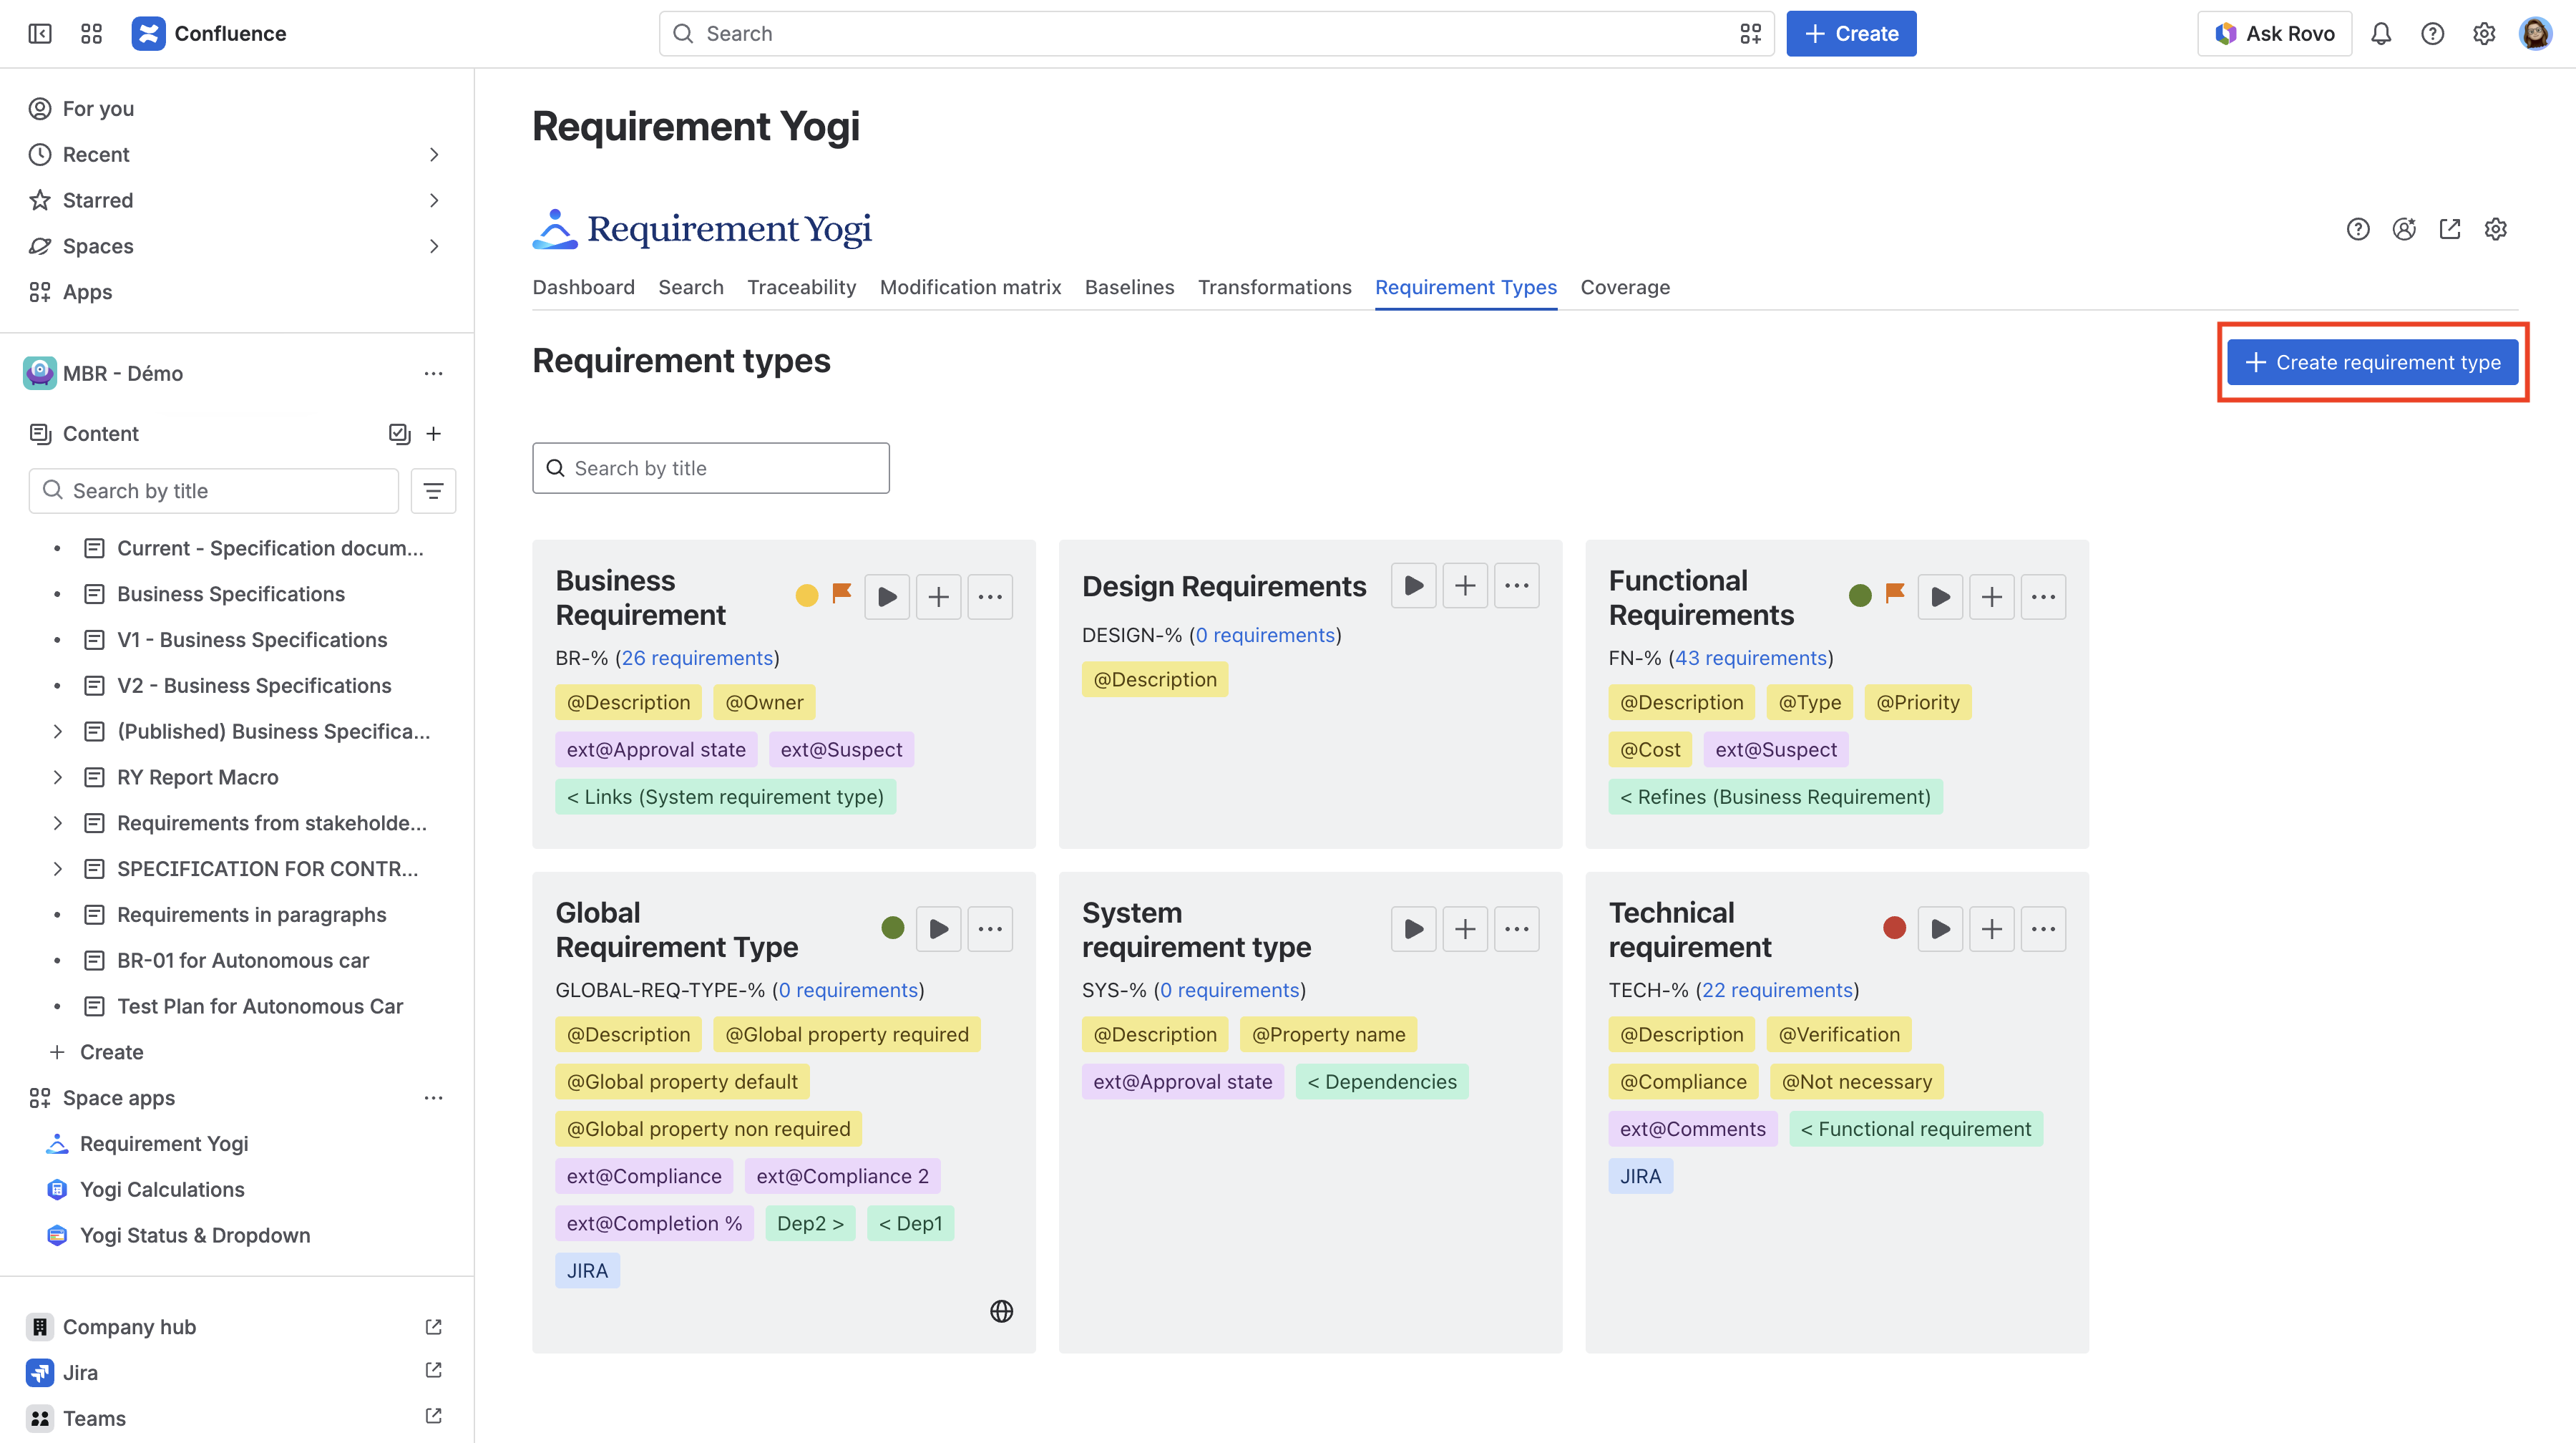This screenshot has height=1443, width=2576.
Task: Run play button on Business Requirement card
Action: click(887, 597)
